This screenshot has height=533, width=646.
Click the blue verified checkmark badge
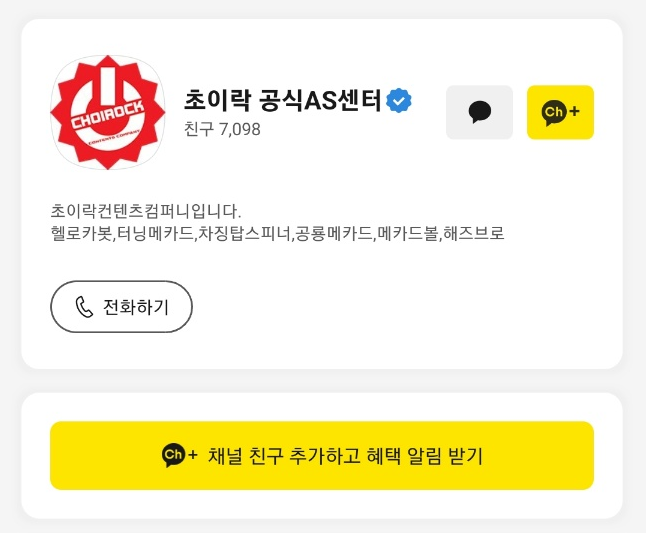coord(398,101)
